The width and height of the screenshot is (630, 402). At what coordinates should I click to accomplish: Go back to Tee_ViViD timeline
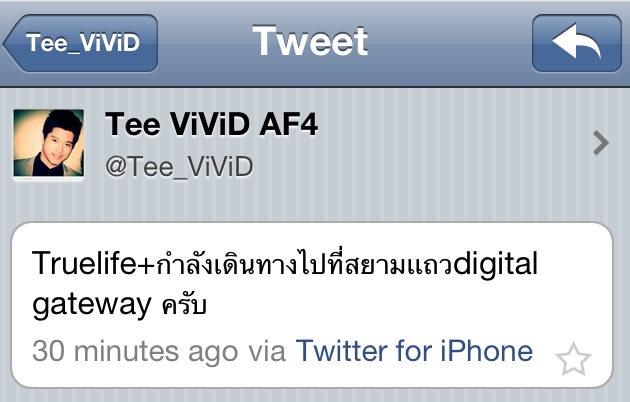tap(80, 43)
